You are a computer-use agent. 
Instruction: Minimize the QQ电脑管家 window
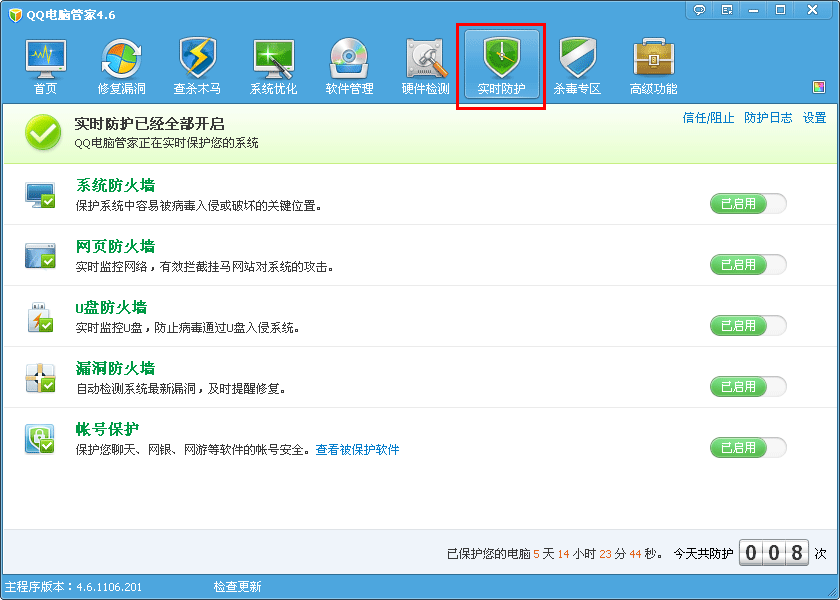pos(754,10)
